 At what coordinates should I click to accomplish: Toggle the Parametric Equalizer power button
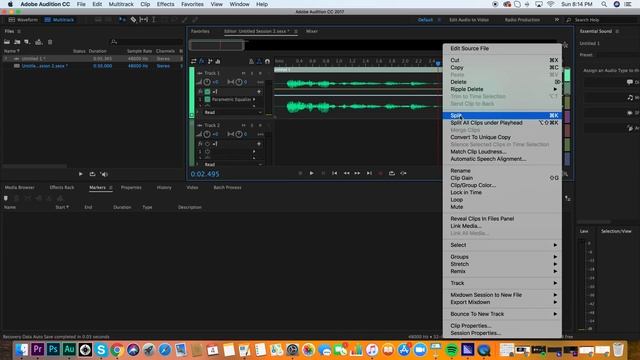coord(207,99)
